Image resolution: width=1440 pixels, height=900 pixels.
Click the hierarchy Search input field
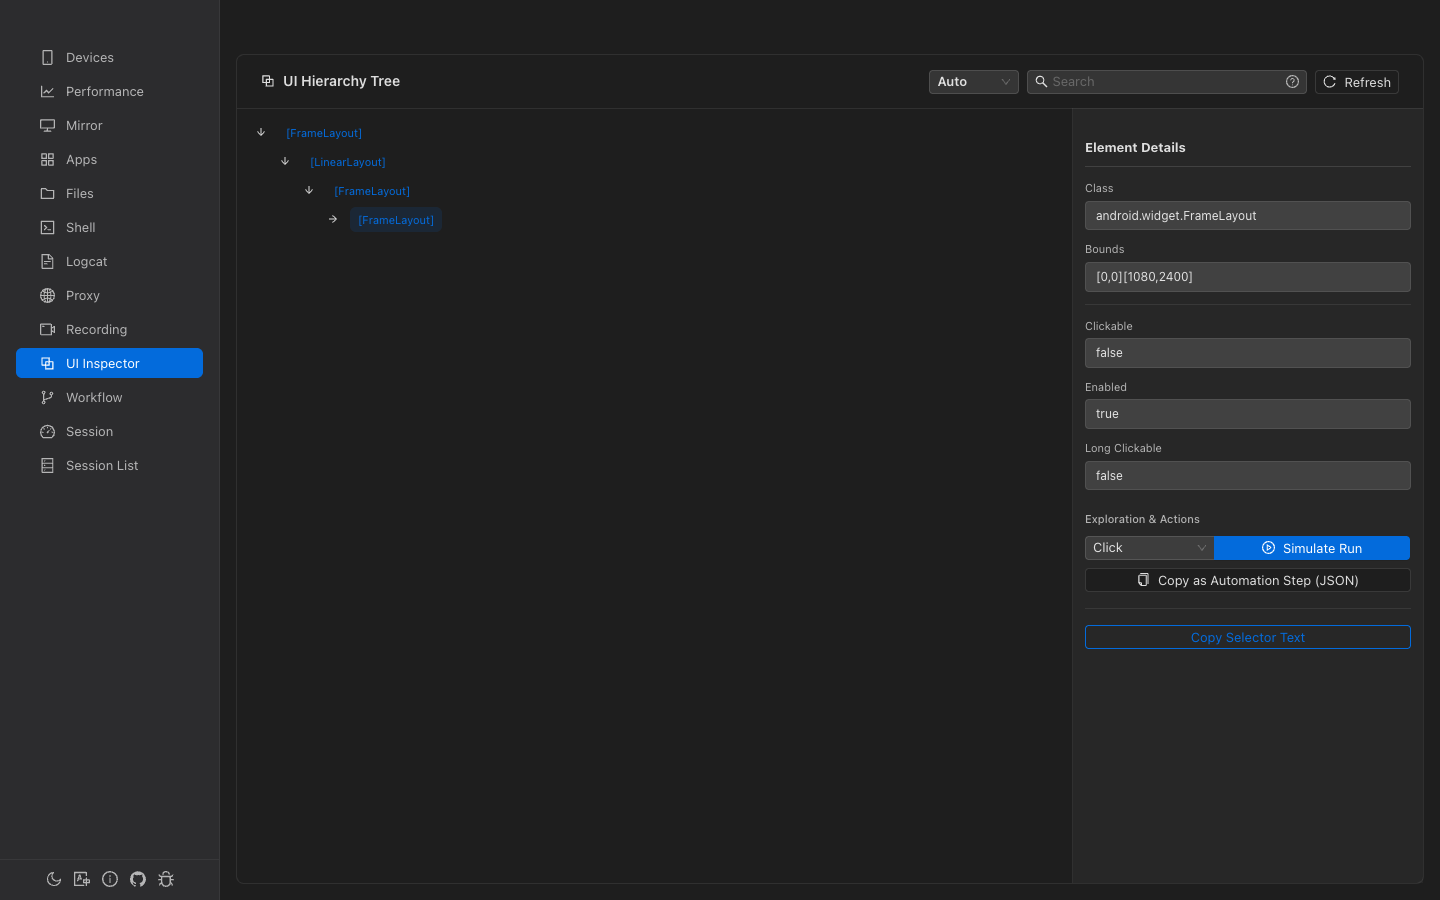coord(1160,81)
